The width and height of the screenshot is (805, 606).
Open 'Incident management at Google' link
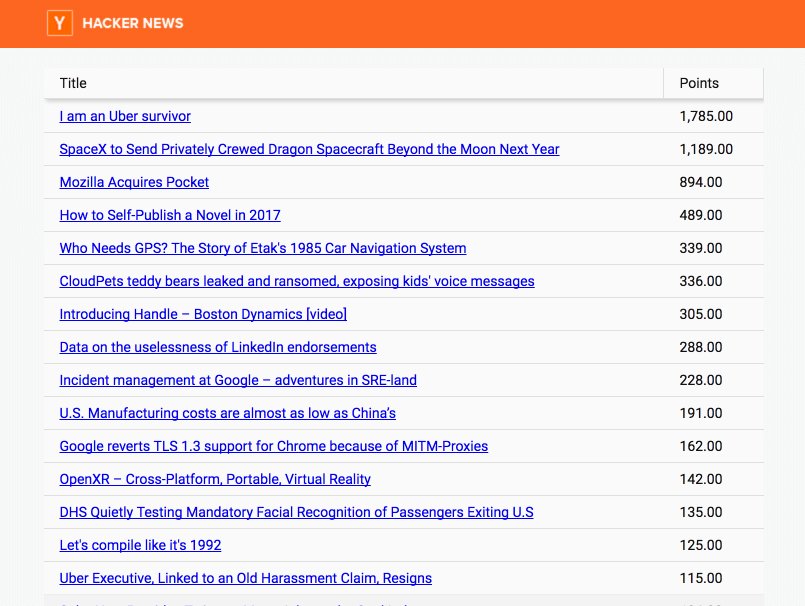[x=238, y=380]
